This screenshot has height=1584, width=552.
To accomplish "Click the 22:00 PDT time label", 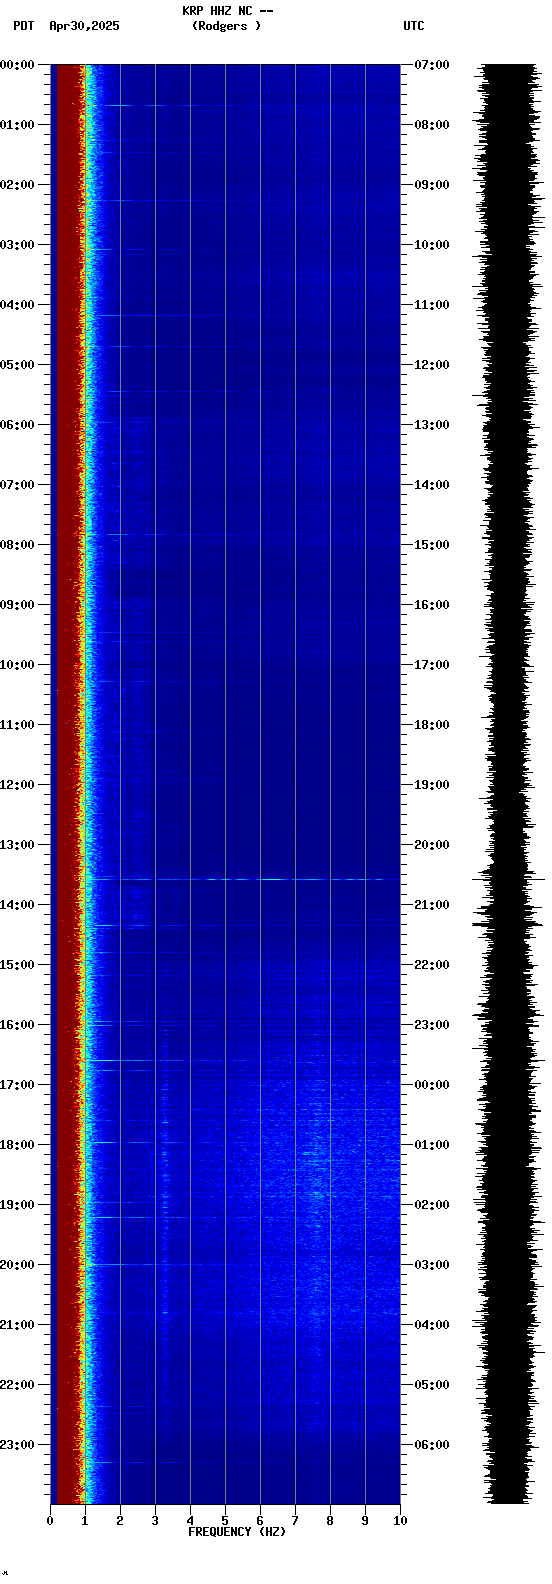I will [18, 1385].
